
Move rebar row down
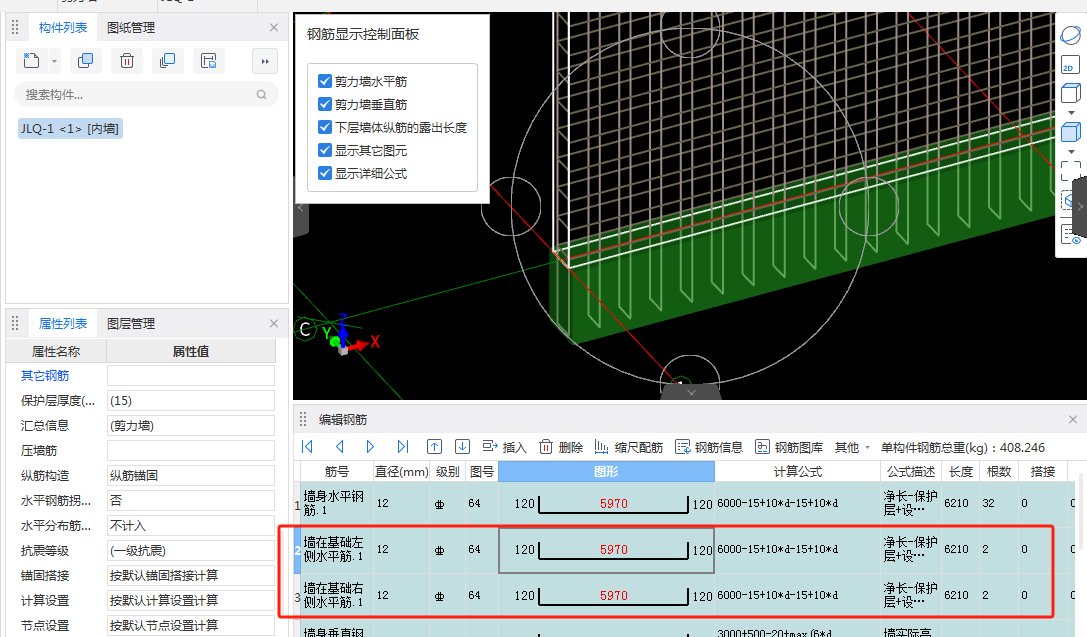click(x=462, y=447)
